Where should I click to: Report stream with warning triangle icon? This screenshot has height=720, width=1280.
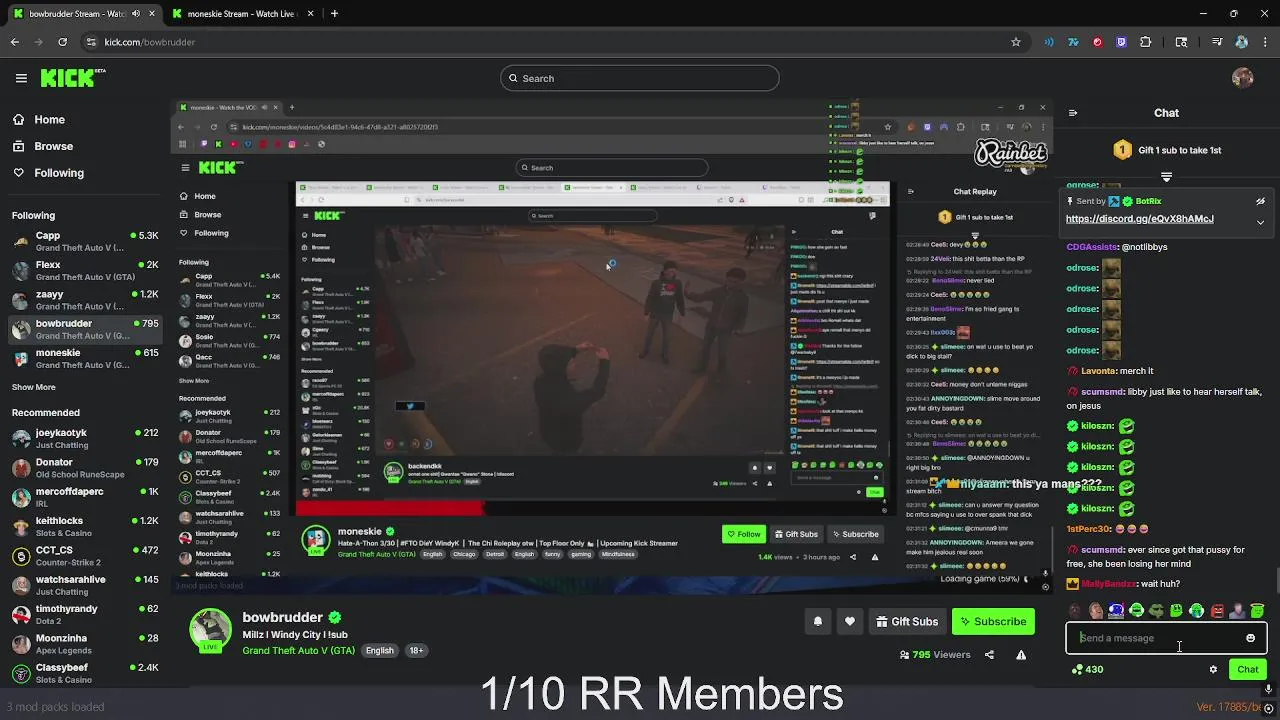point(1021,655)
